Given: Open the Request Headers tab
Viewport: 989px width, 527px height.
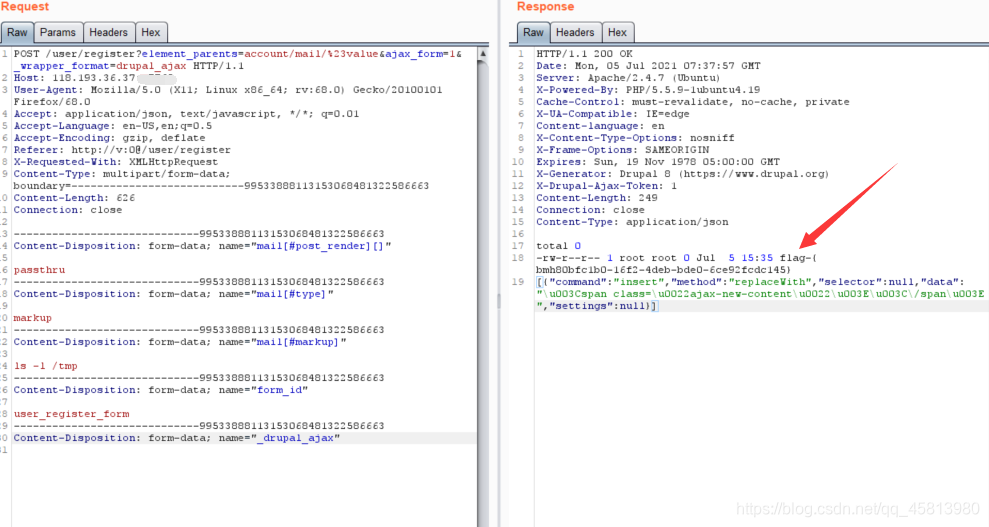Looking at the screenshot, I should [108, 32].
